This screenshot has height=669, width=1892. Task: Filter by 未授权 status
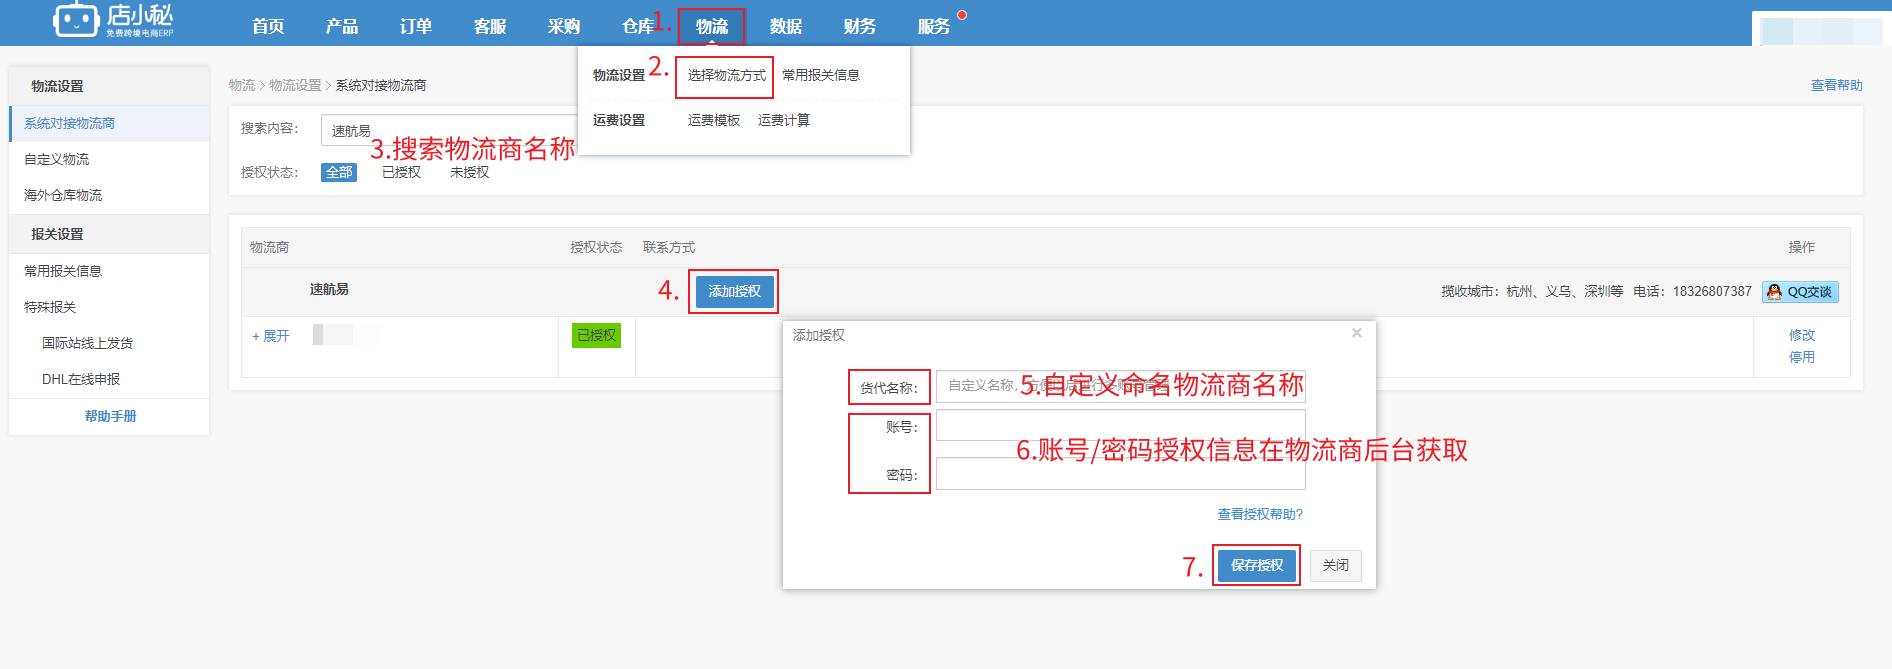pos(469,173)
